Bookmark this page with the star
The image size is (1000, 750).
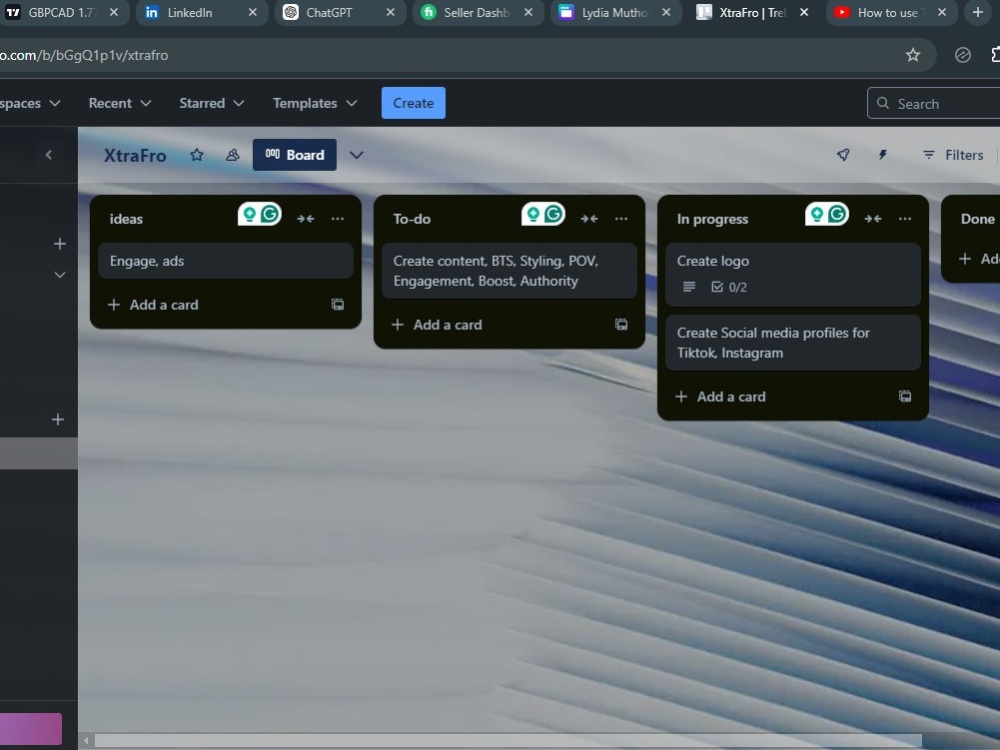click(x=913, y=55)
